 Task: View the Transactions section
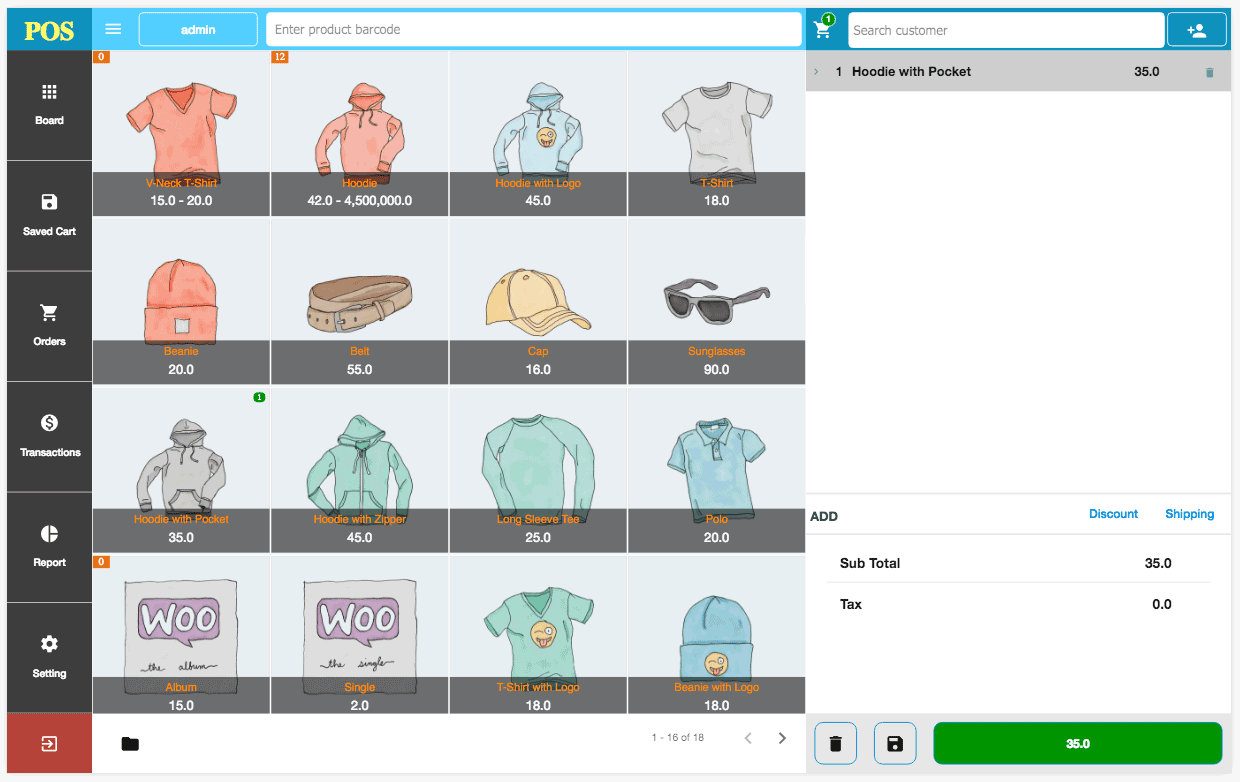pos(48,437)
